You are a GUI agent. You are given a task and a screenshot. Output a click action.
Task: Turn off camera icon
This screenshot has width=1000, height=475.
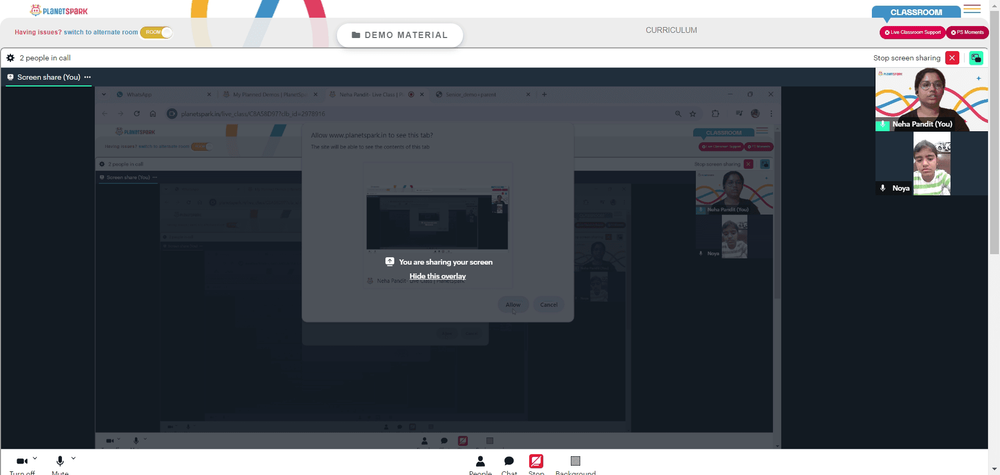click(x=22, y=461)
